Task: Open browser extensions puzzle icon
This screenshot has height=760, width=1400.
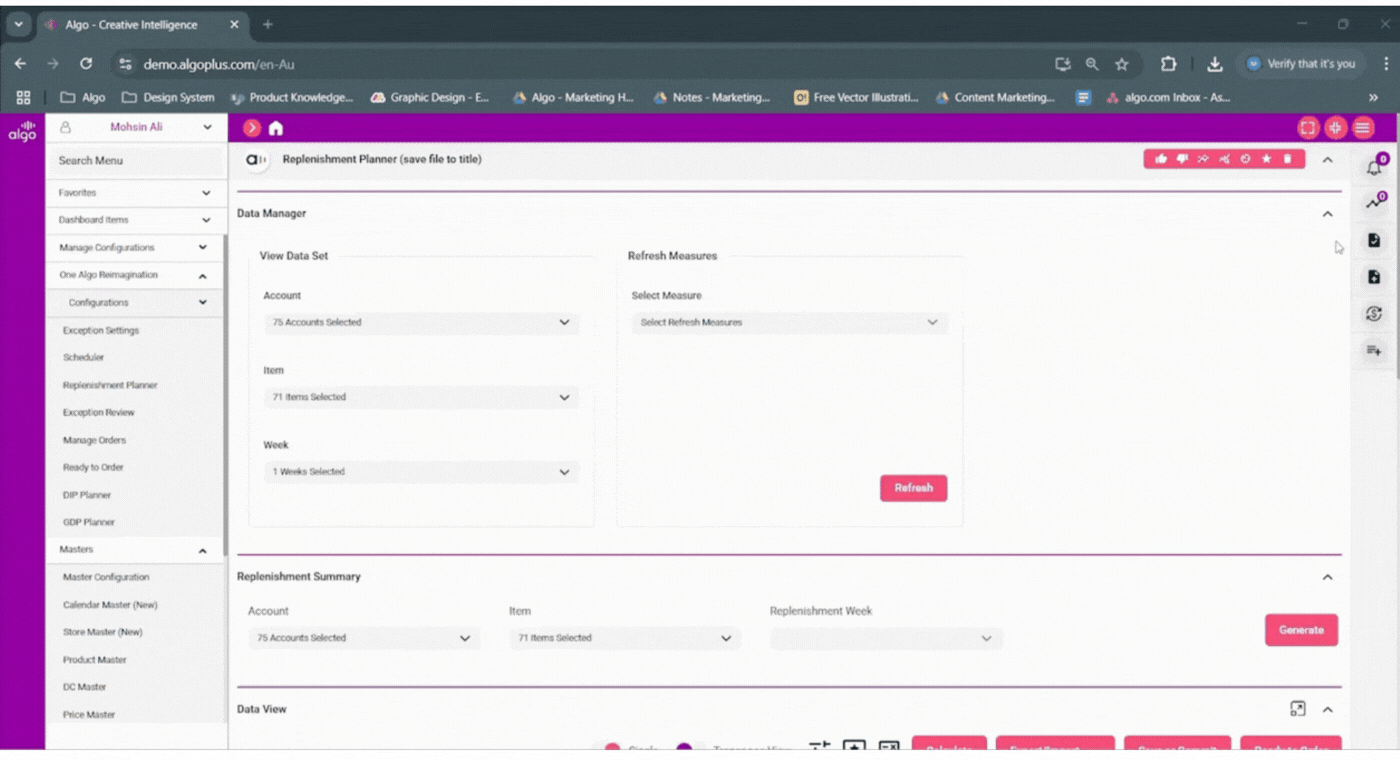Action: click(1168, 64)
